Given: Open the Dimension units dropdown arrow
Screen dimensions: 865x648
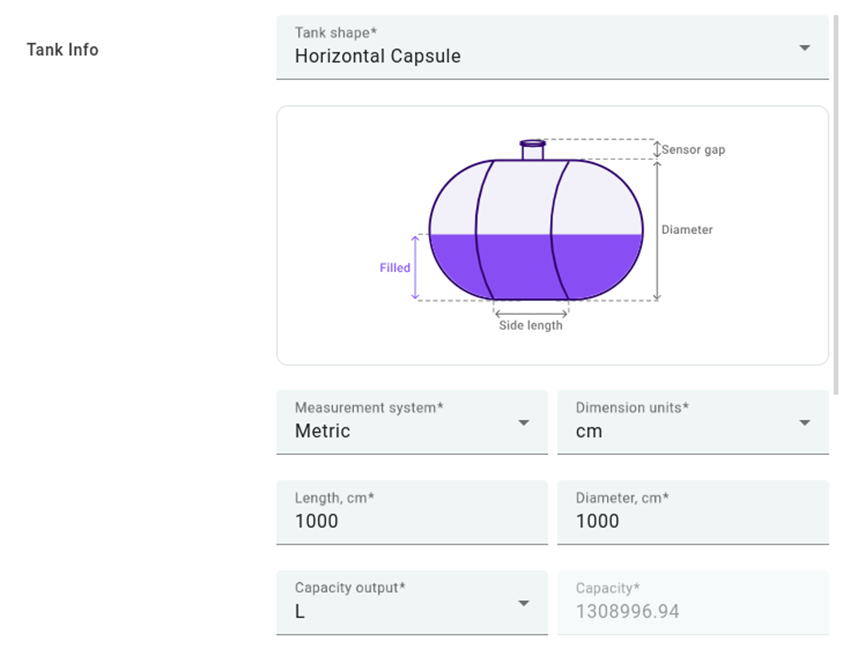Looking at the screenshot, I should click(x=804, y=423).
